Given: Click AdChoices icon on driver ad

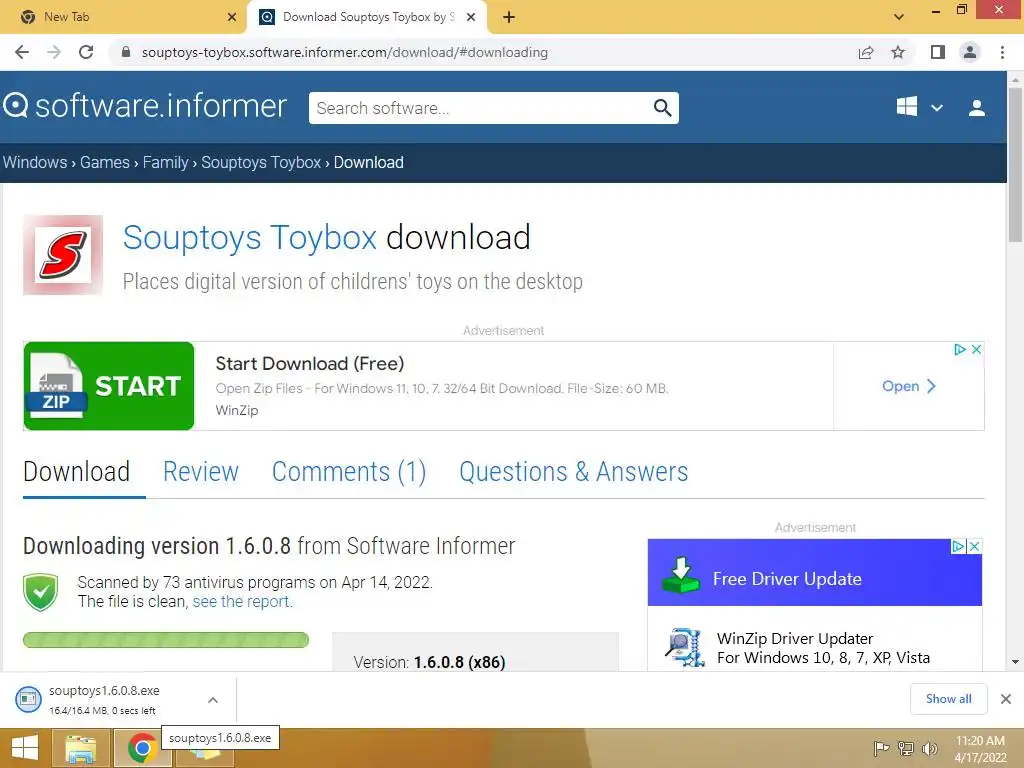Looking at the screenshot, I should 958,546.
